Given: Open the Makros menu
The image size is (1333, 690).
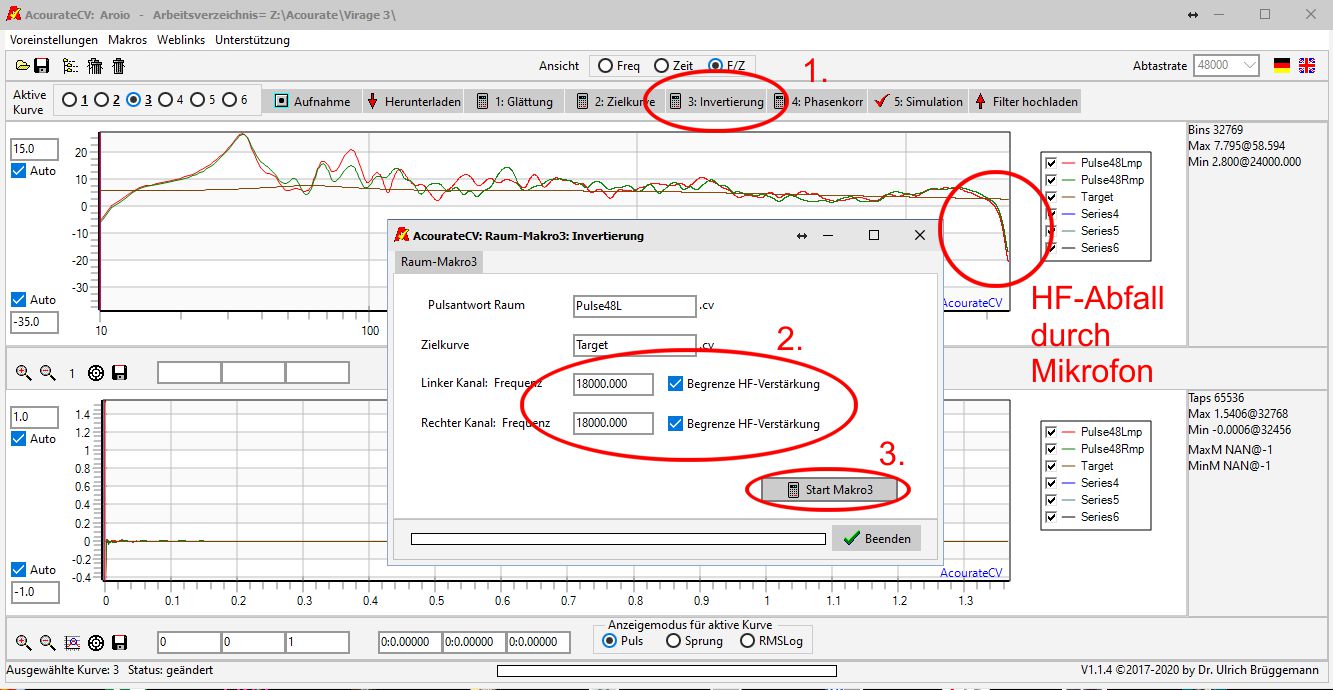Looking at the screenshot, I should [x=127, y=40].
